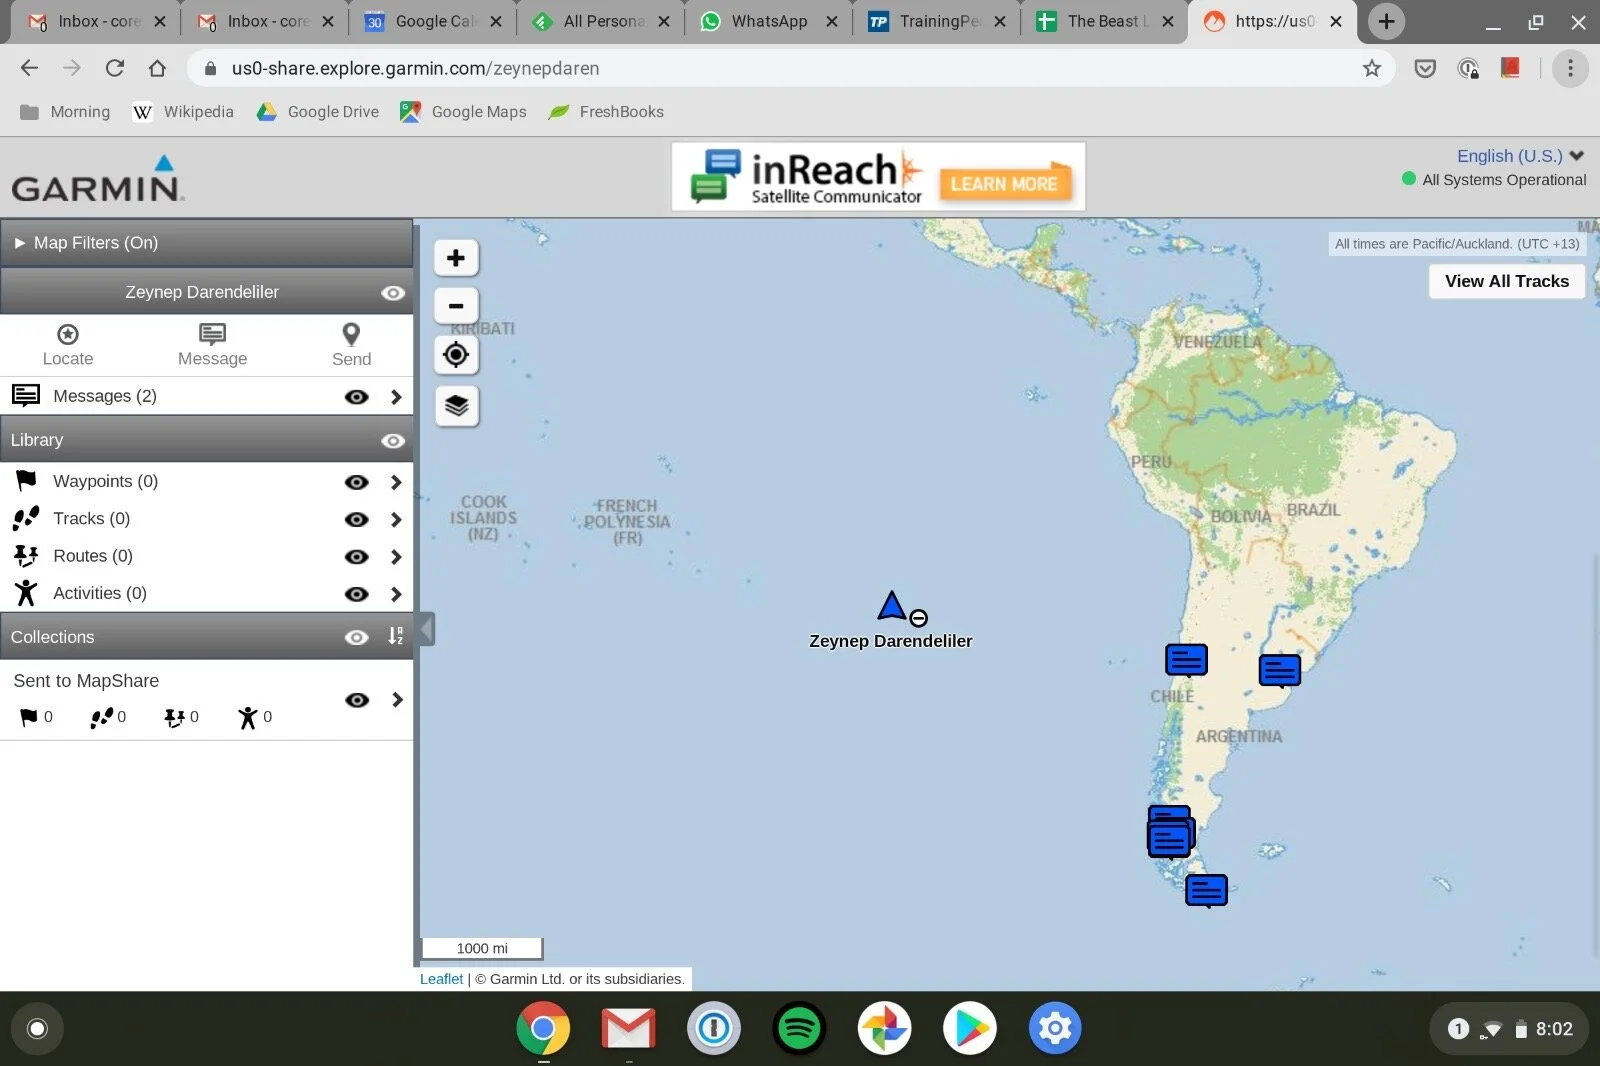
Task: Hide Routes with eye icon
Action: pyautogui.click(x=356, y=557)
